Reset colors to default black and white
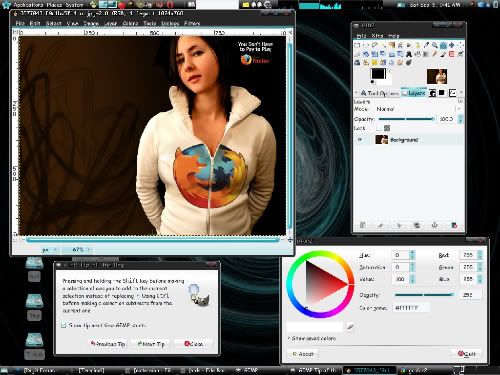 click(373, 82)
